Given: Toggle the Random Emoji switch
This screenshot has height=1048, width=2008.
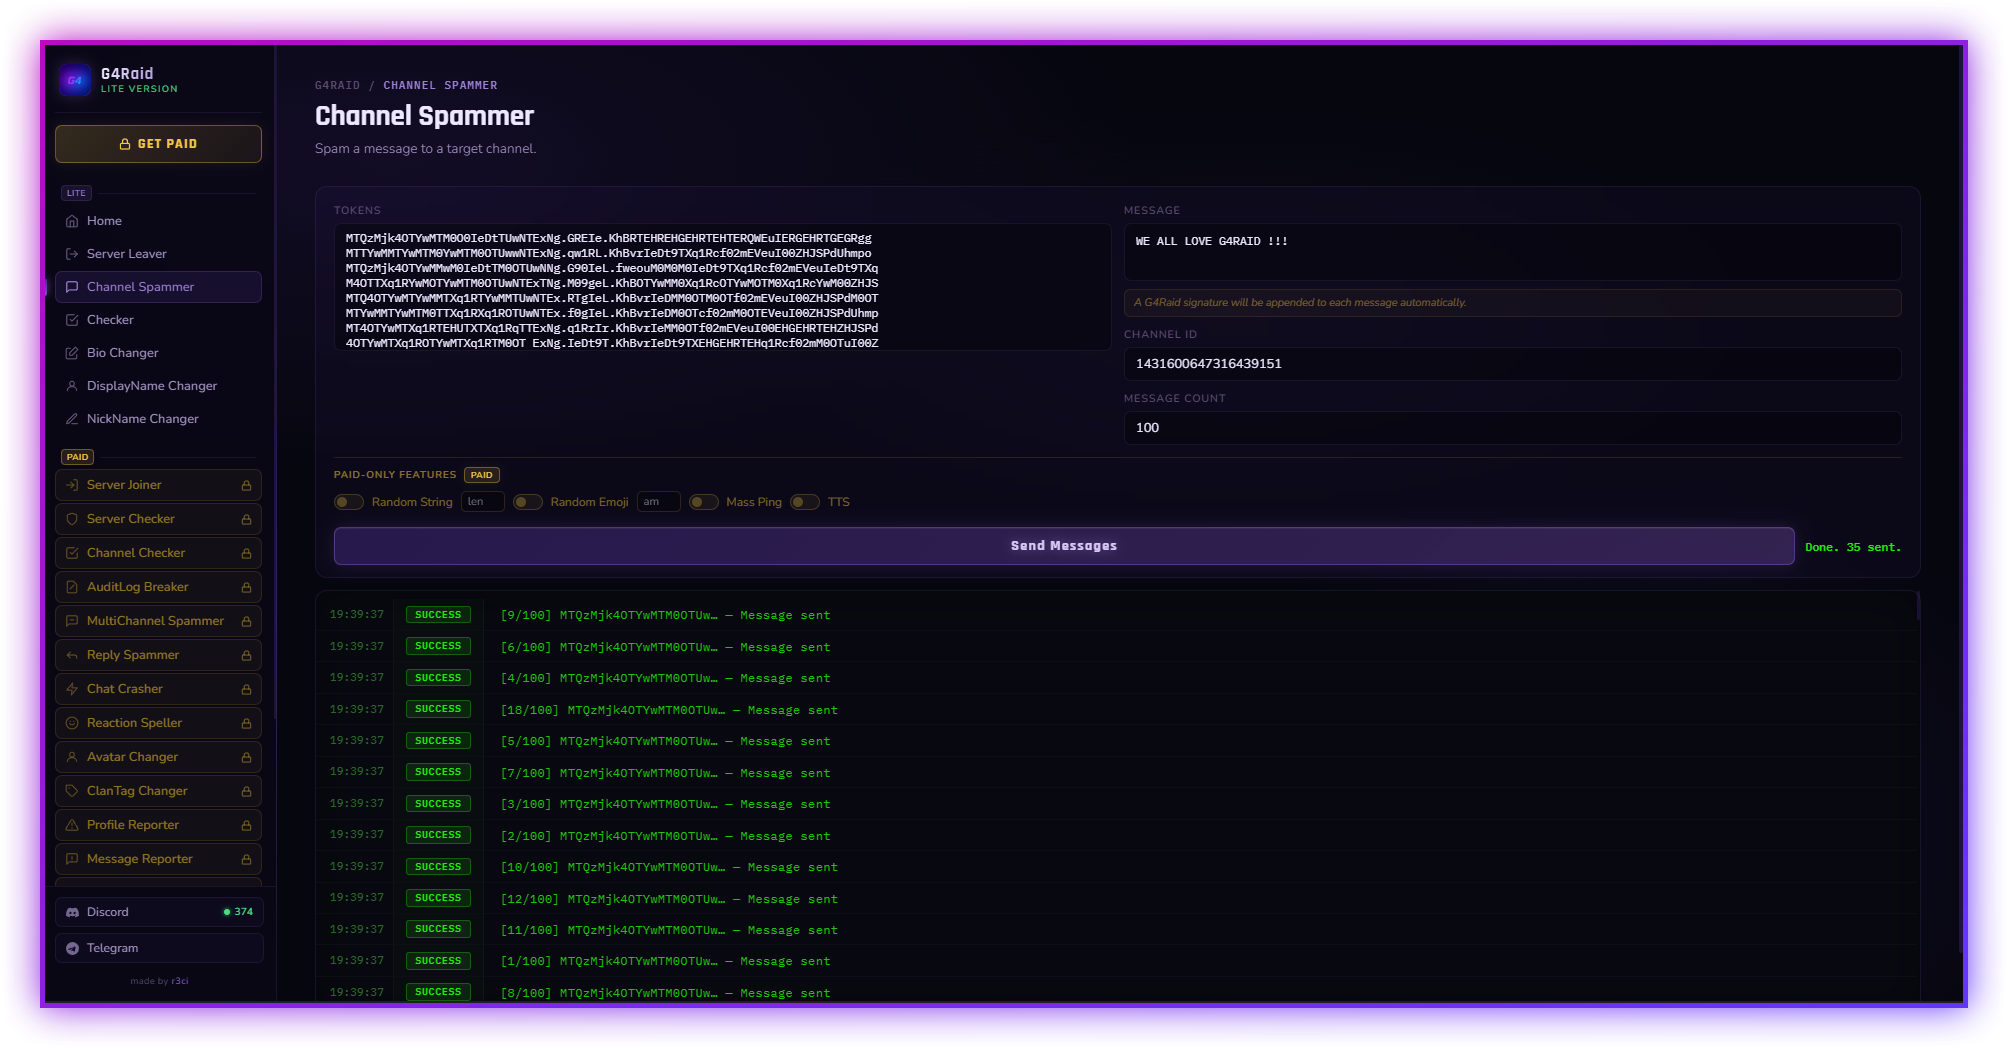Looking at the screenshot, I should click(x=528, y=502).
